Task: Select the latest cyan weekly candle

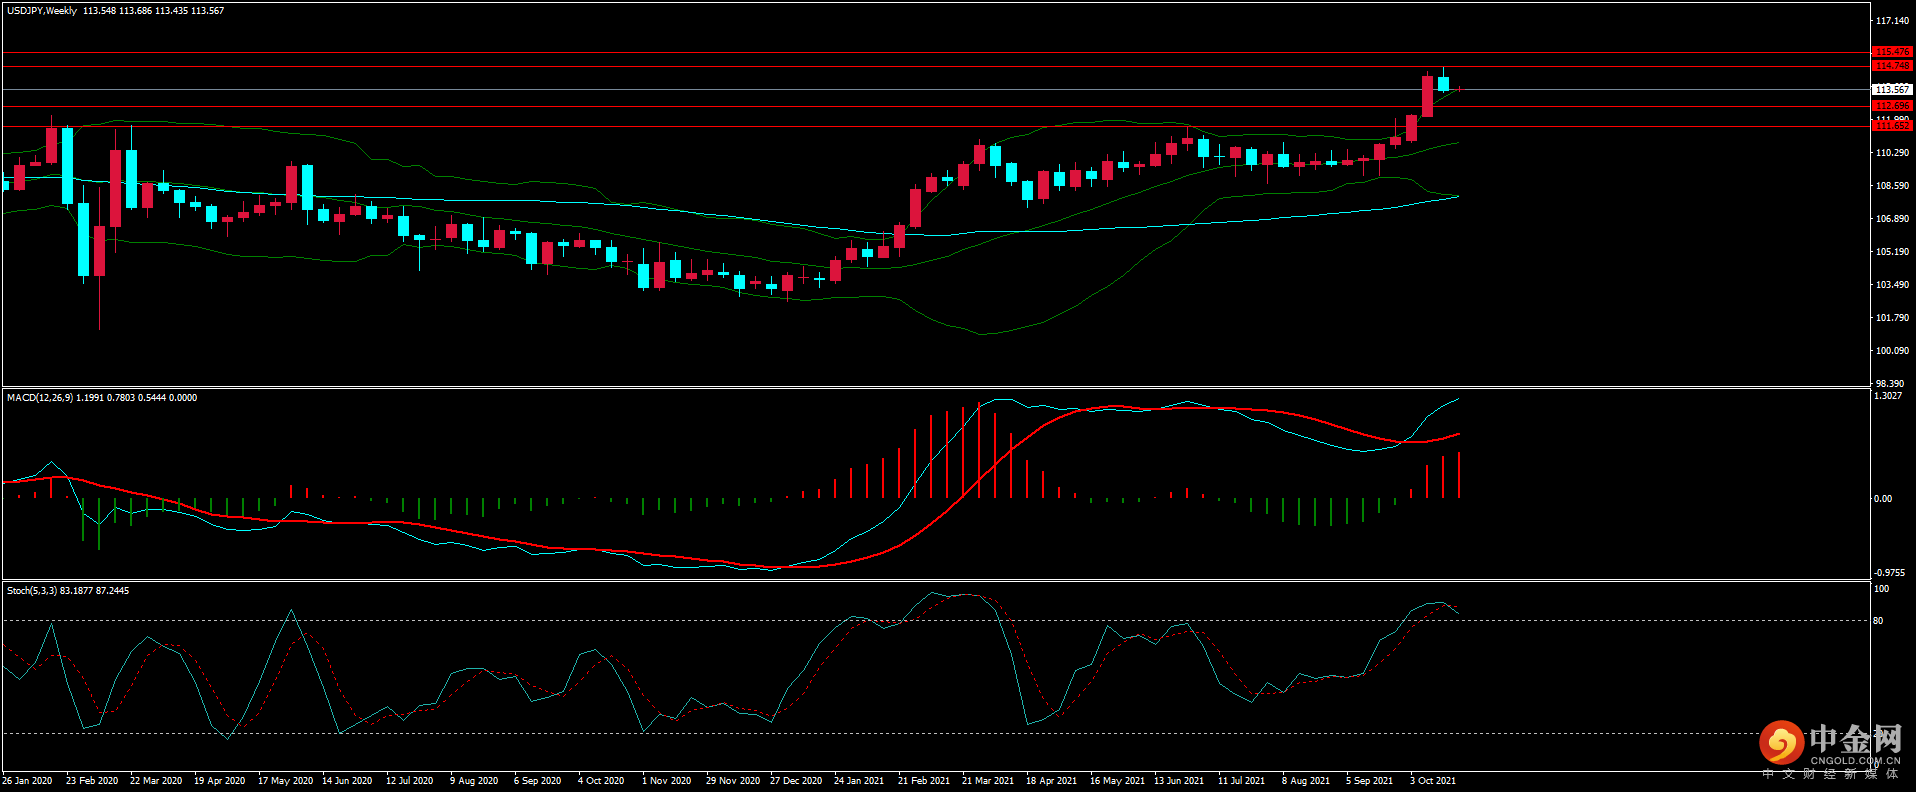Action: coord(1443,84)
